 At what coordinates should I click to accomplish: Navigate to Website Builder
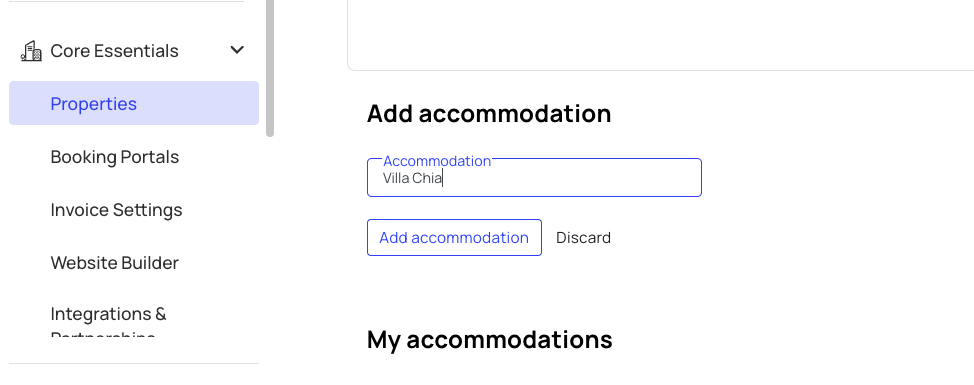(115, 263)
